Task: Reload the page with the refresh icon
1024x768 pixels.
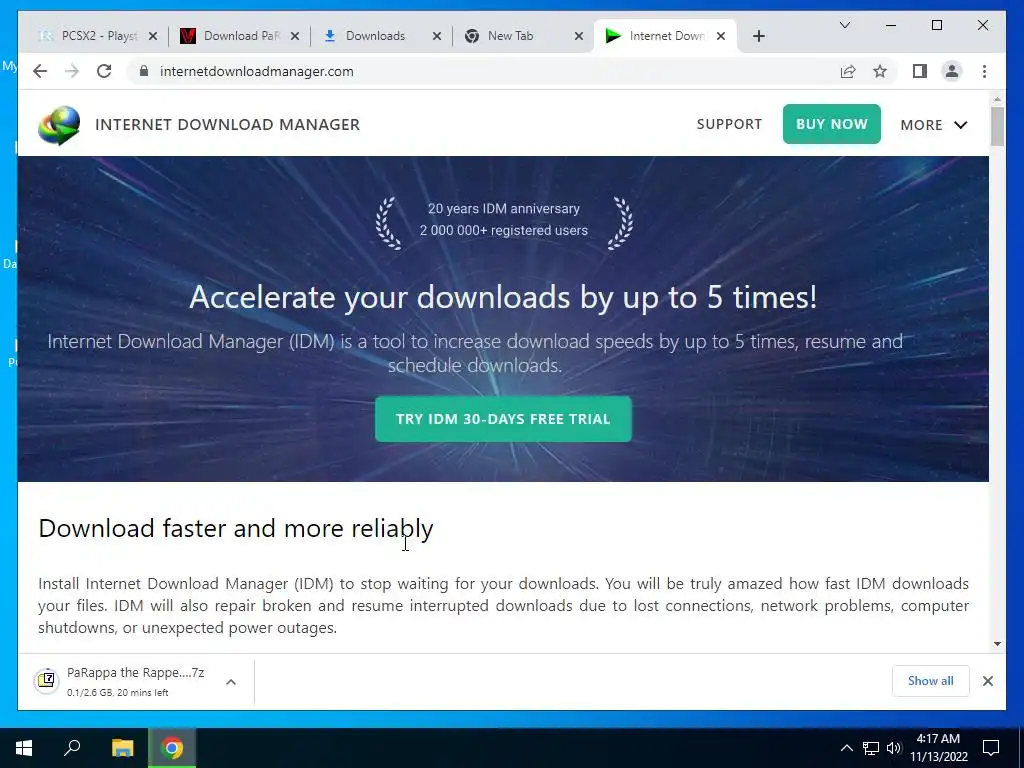Action: tap(104, 71)
